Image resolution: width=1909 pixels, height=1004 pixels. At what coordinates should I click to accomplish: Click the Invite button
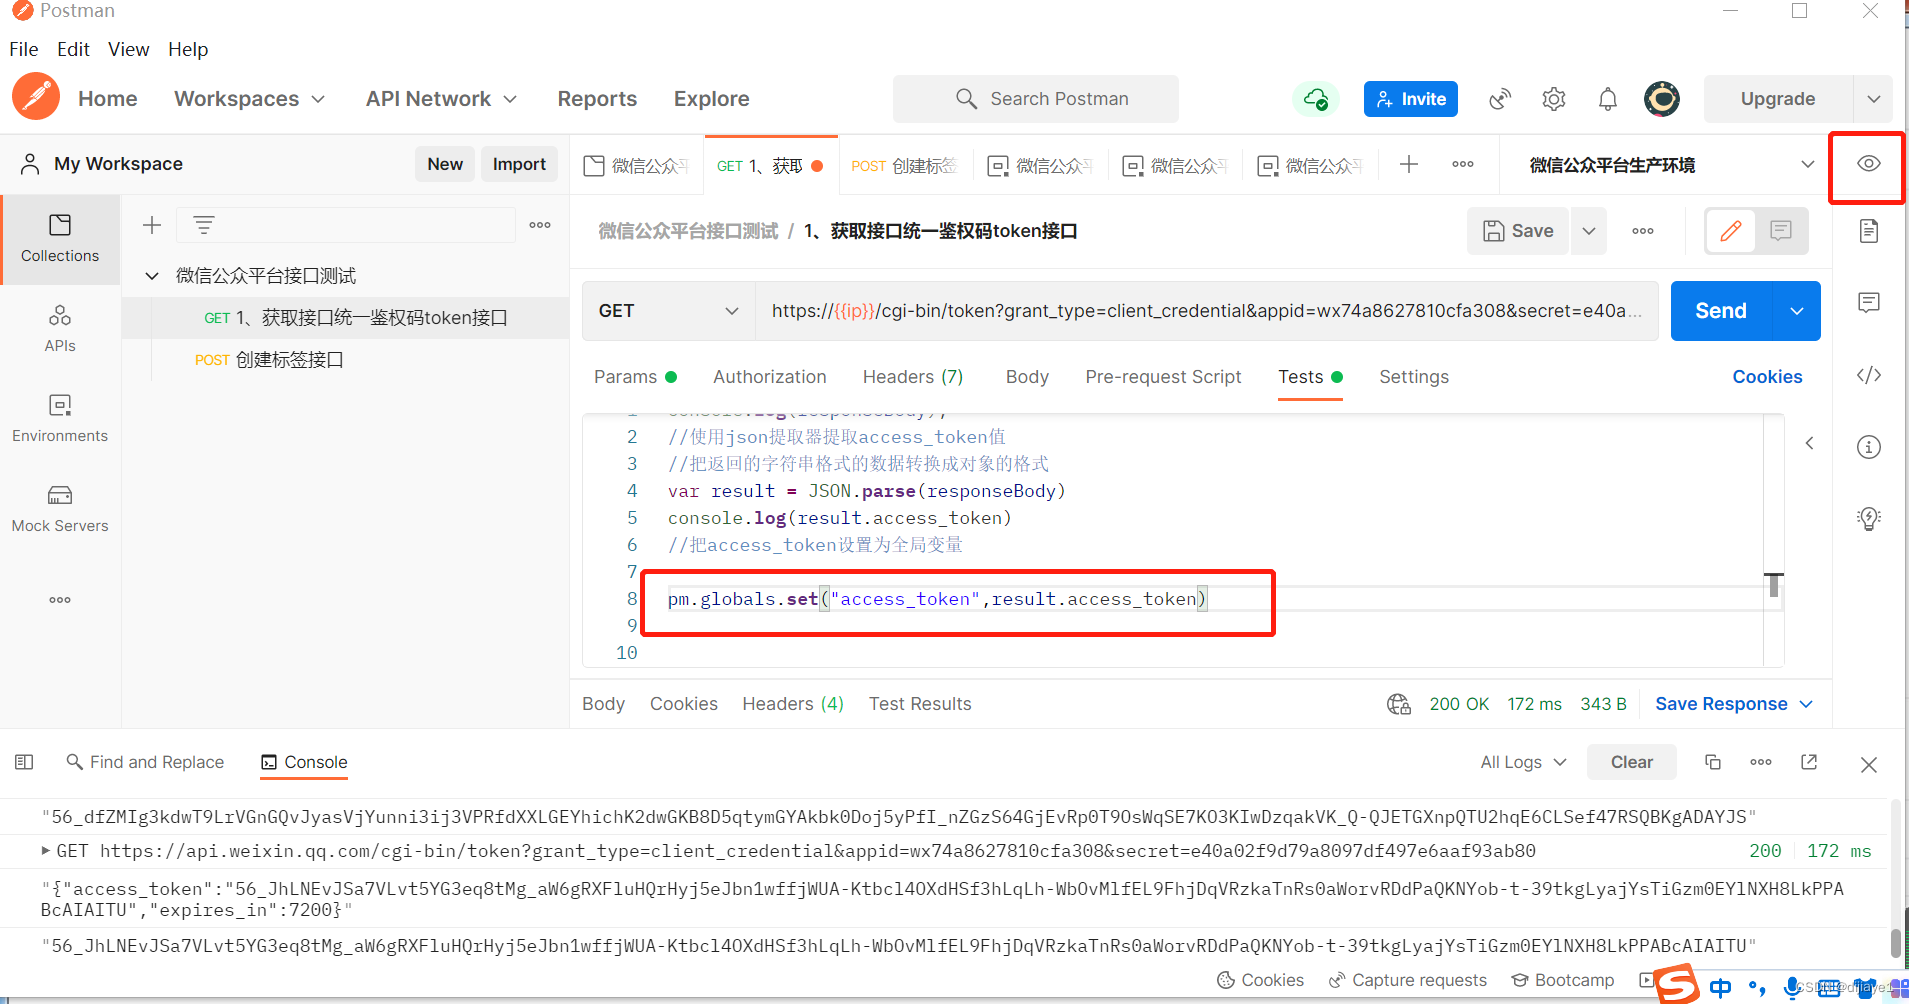coord(1411,99)
